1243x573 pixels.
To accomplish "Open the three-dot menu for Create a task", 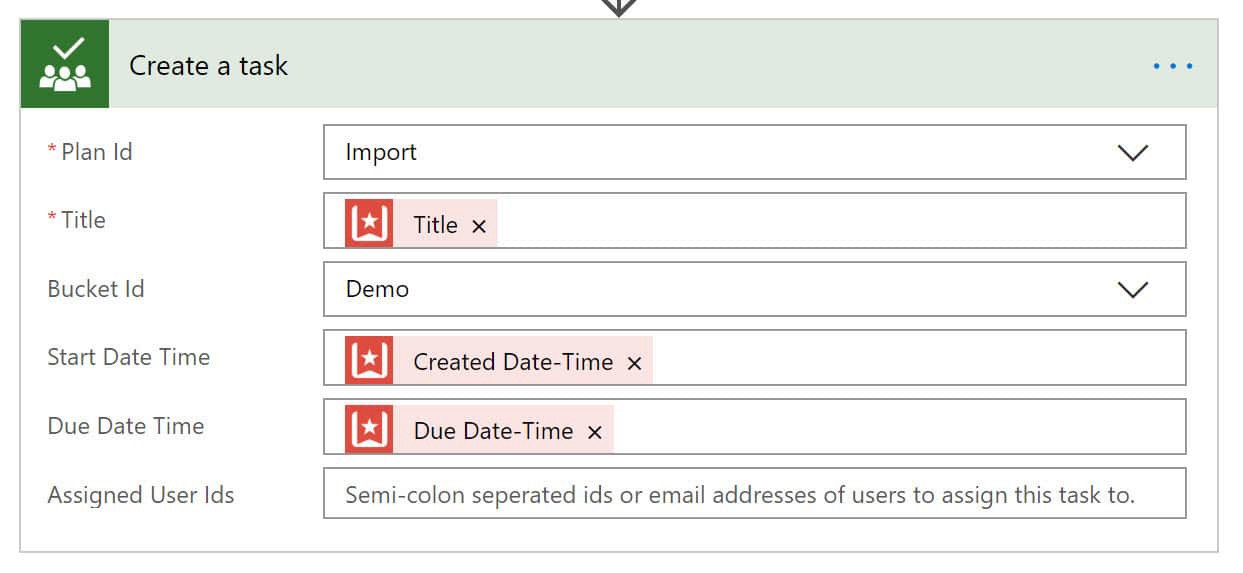I will pyautogui.click(x=1172, y=66).
